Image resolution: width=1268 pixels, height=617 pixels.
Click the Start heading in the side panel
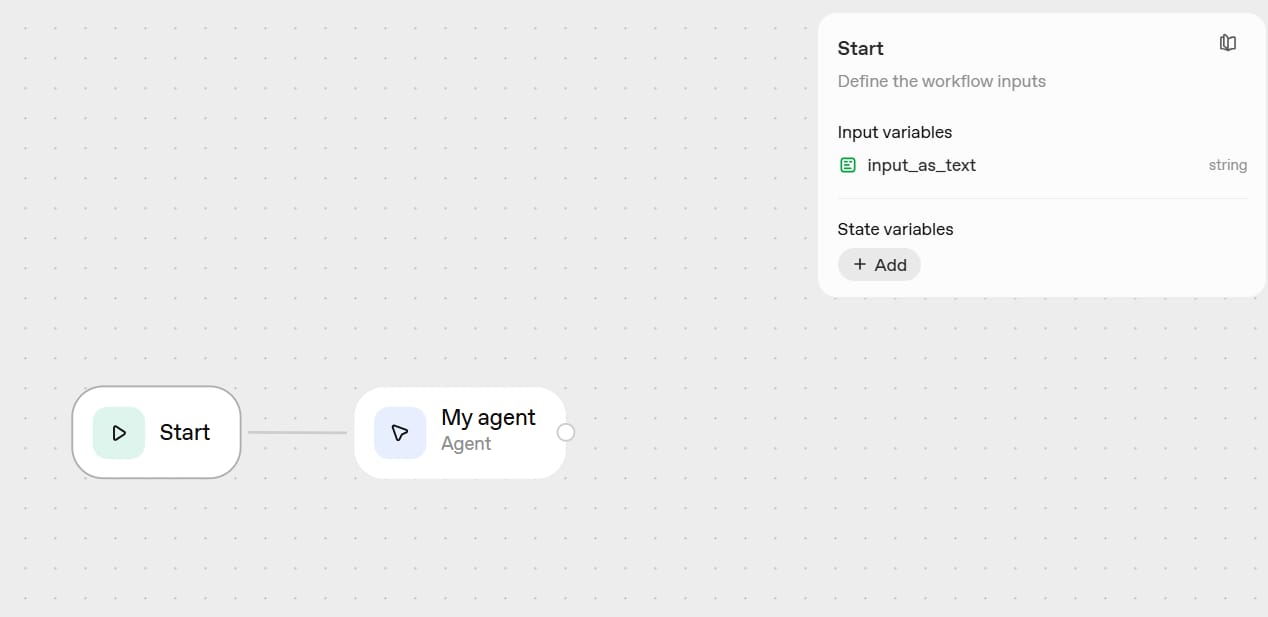[860, 48]
